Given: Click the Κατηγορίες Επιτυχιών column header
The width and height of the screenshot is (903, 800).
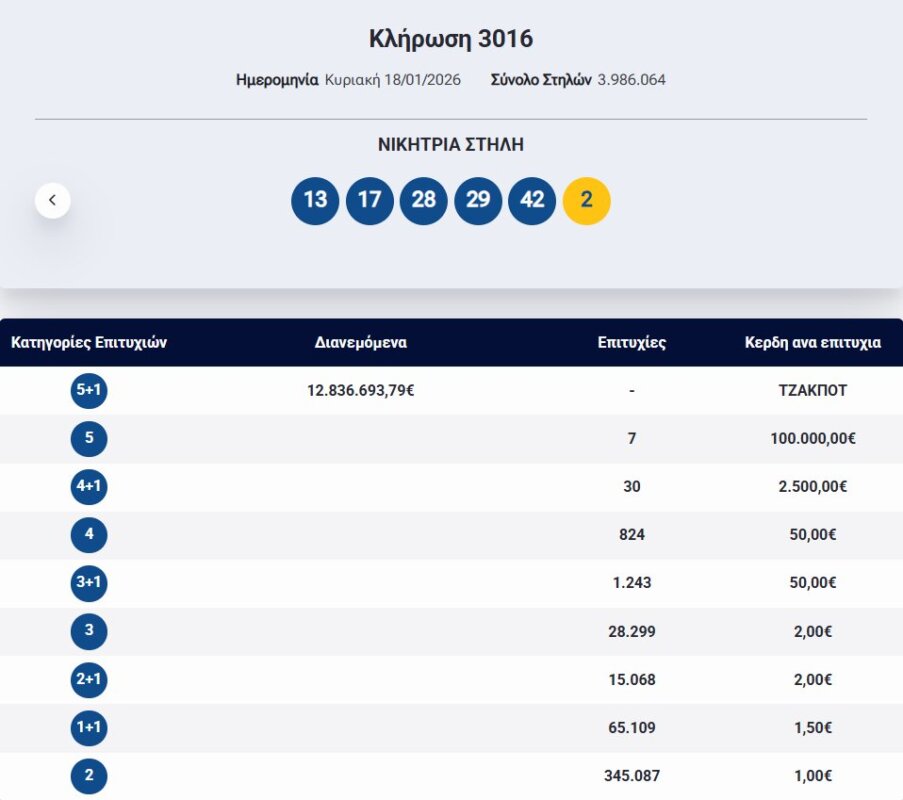Looking at the screenshot, I should tap(89, 343).
